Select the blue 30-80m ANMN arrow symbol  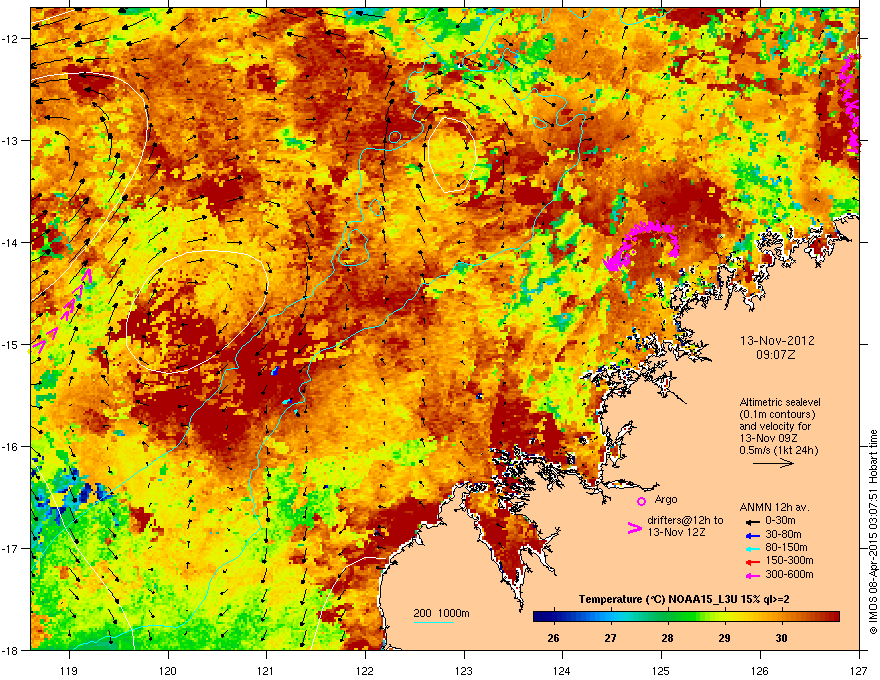753,535
